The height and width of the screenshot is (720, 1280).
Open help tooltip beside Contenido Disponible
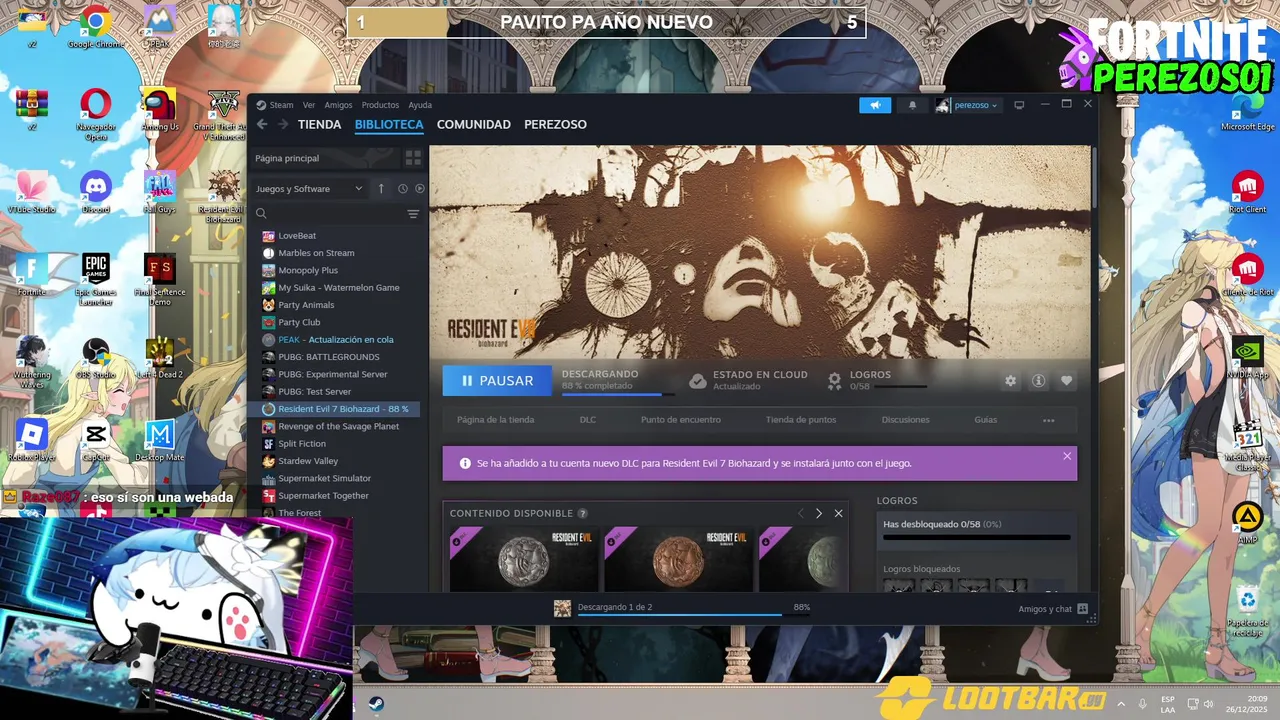(x=583, y=513)
